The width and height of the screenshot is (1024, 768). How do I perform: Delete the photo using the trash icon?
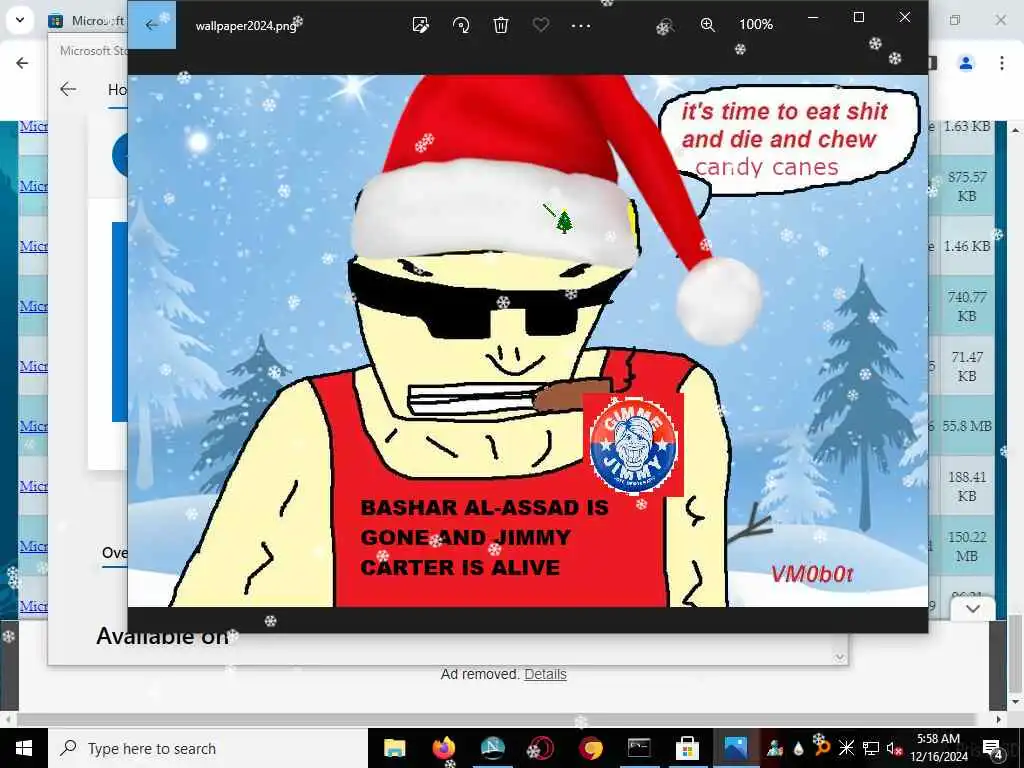click(501, 25)
